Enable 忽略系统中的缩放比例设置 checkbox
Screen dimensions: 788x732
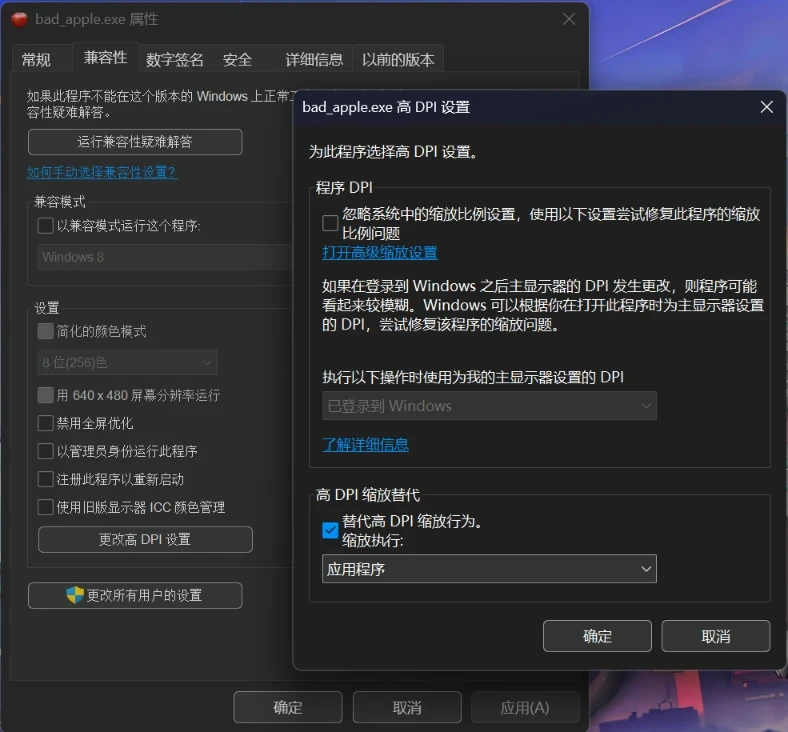tap(330, 223)
